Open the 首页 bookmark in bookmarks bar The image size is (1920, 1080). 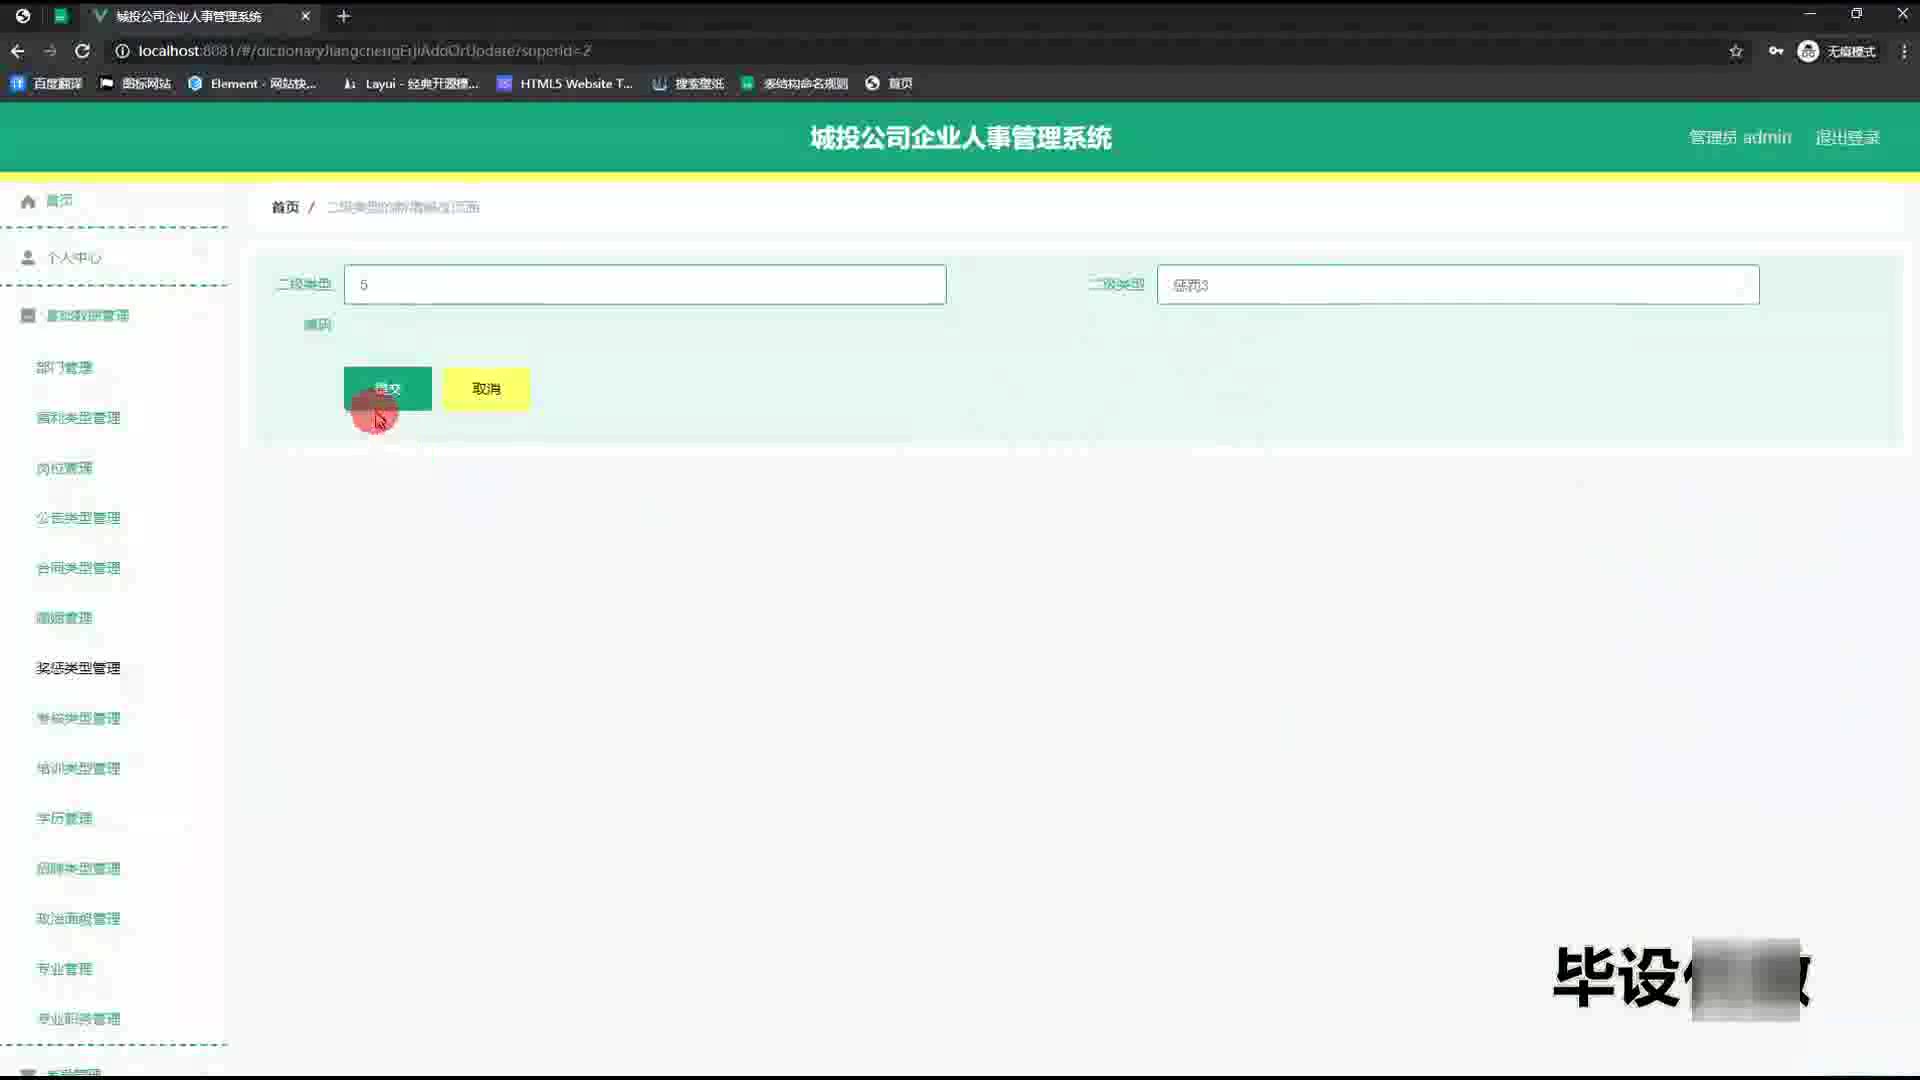[x=889, y=84]
